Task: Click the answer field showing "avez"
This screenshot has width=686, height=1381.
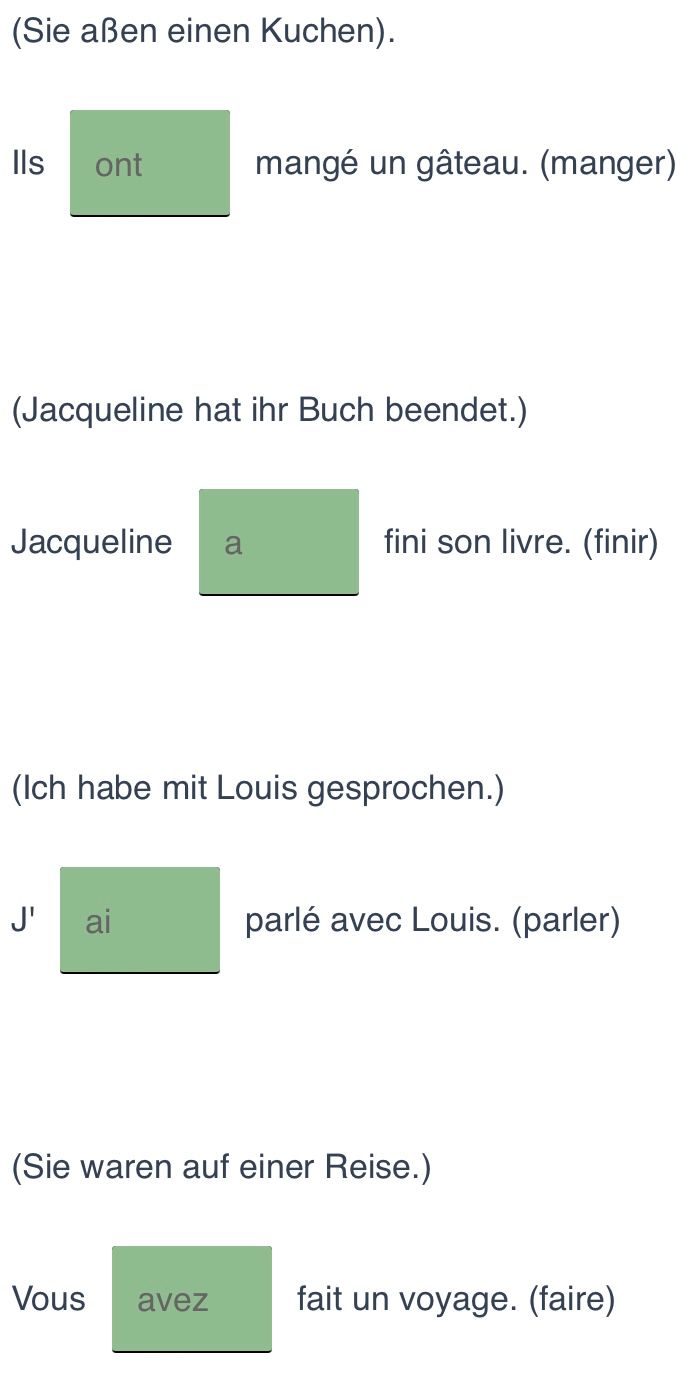Action: pyautogui.click(x=192, y=1299)
